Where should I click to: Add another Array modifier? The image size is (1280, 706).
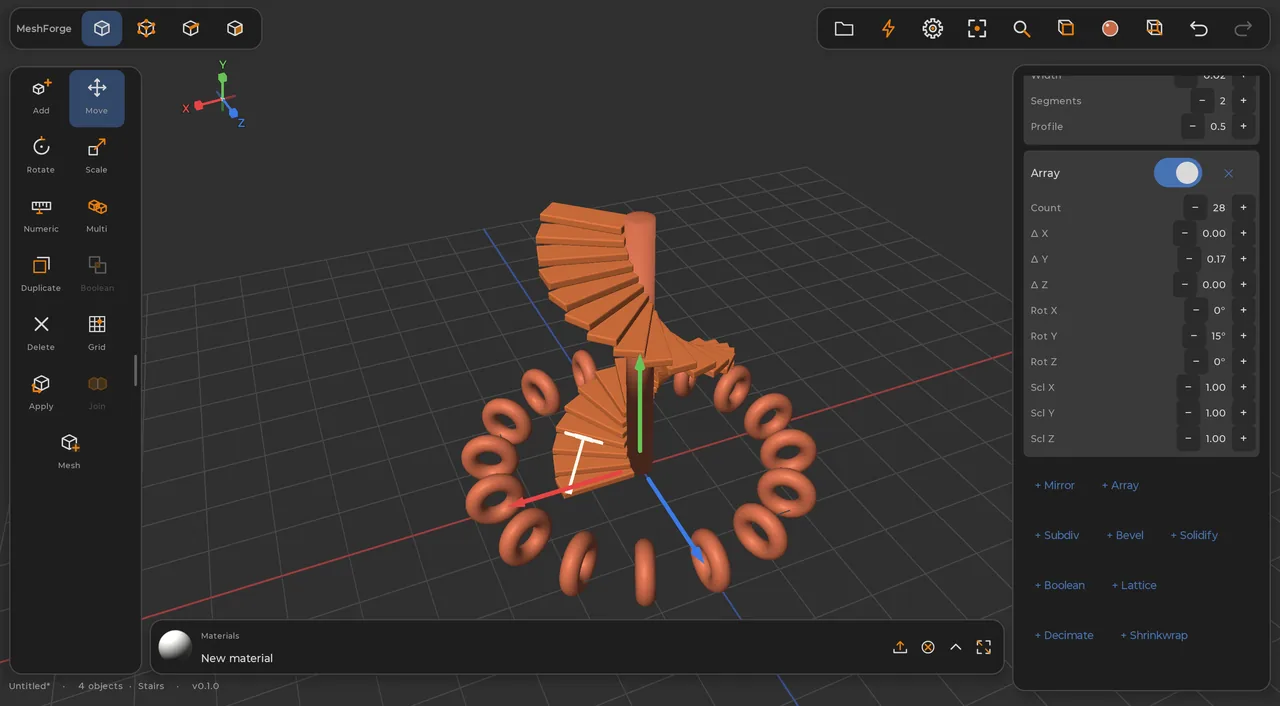(x=1120, y=485)
